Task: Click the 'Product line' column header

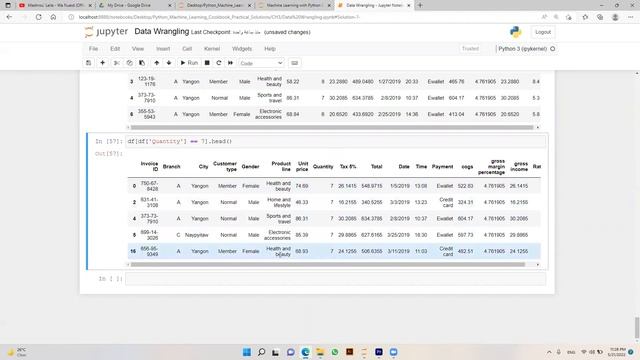Action: [x=281, y=167]
